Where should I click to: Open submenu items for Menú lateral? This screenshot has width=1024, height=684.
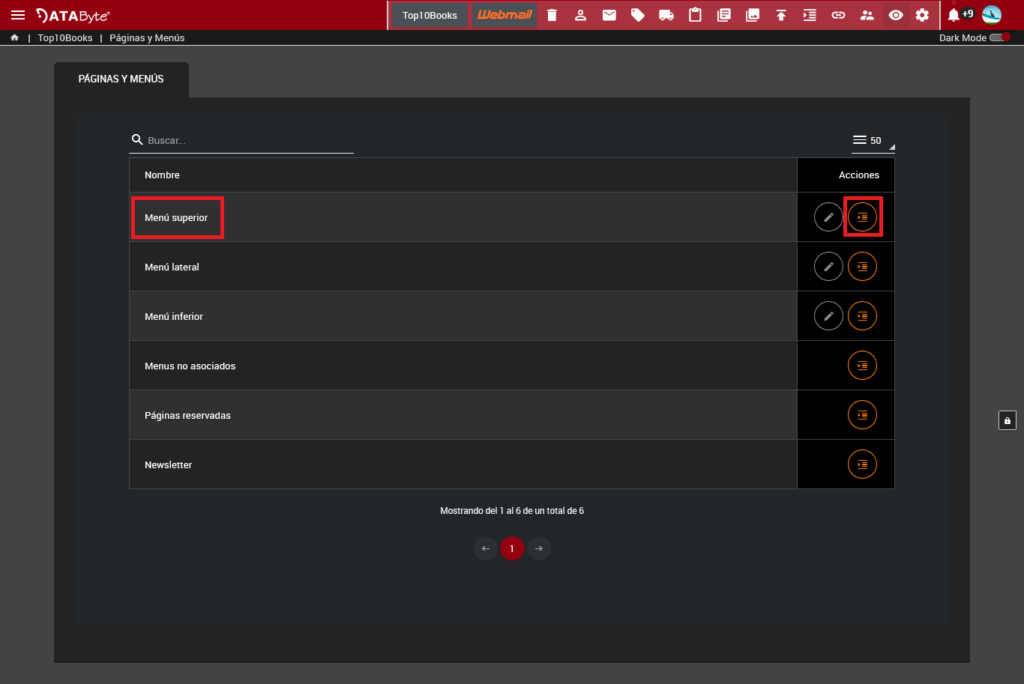[x=862, y=267]
